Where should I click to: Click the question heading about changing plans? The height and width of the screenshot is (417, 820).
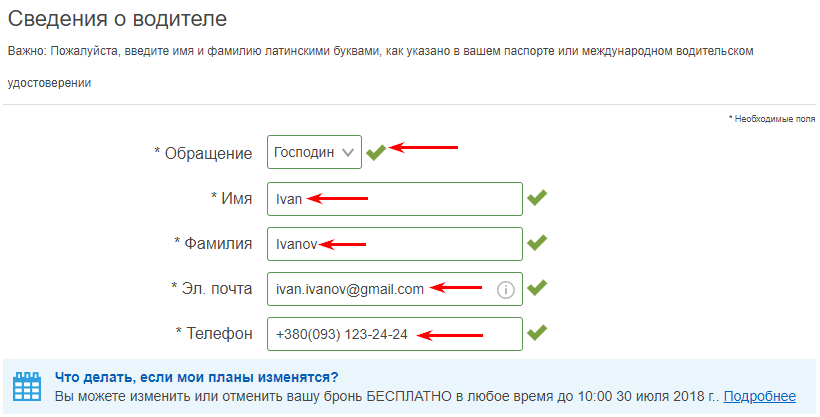[195, 377]
